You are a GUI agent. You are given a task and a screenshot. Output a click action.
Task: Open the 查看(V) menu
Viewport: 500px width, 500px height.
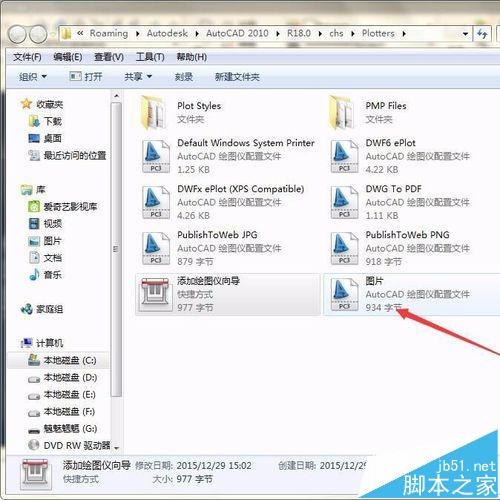click(109, 57)
